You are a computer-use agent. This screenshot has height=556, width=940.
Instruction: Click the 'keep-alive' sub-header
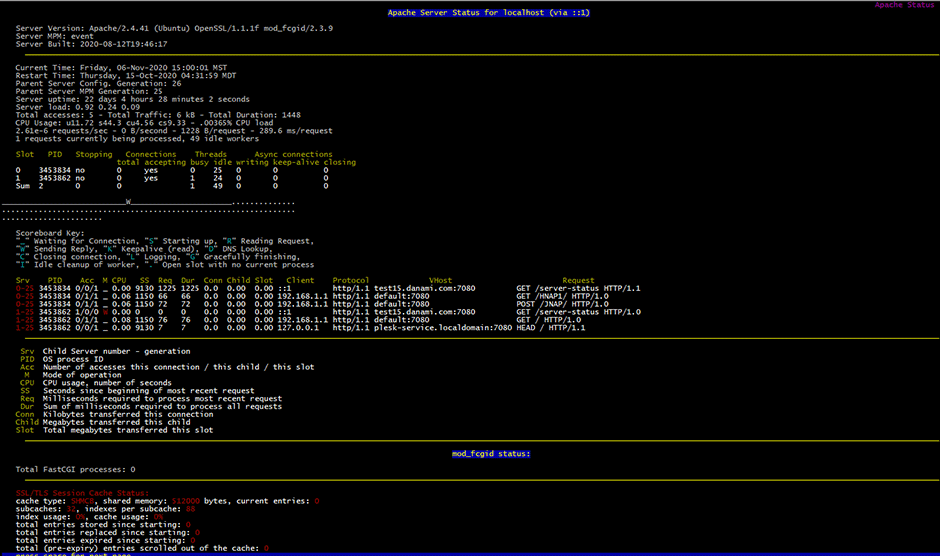pos(296,162)
